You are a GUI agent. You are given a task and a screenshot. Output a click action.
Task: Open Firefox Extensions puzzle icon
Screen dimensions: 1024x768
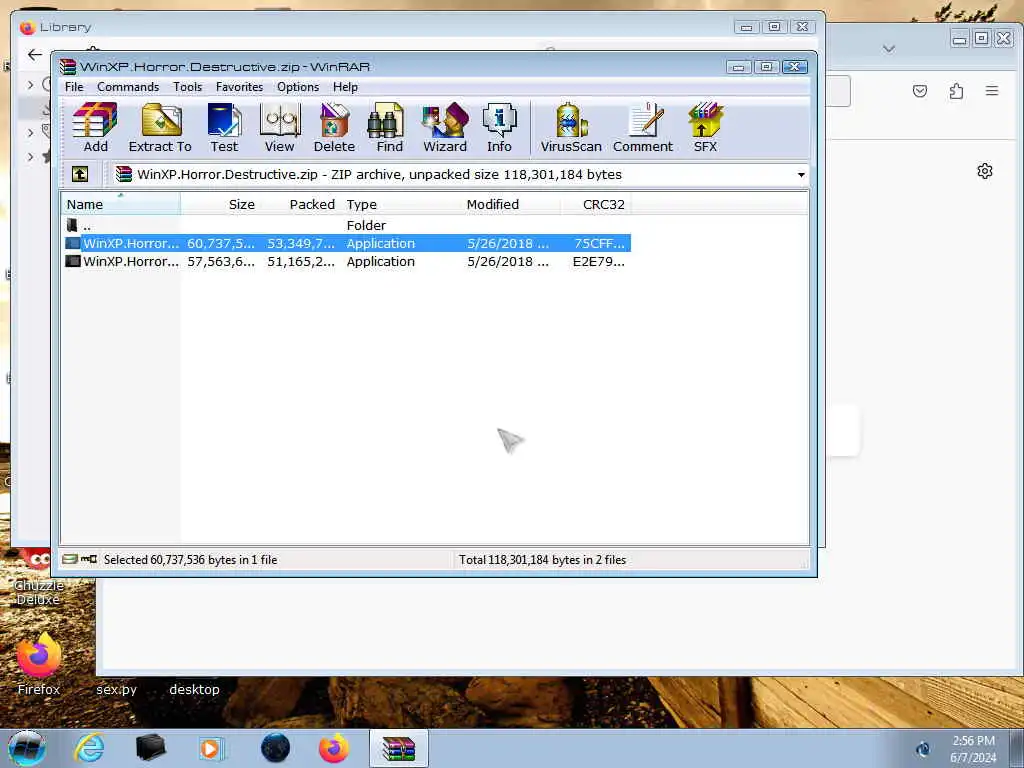coord(956,91)
